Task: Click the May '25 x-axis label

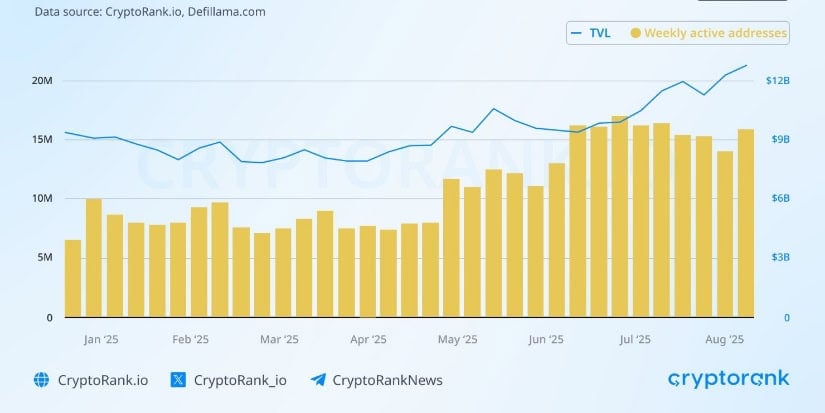Action: pos(458,339)
